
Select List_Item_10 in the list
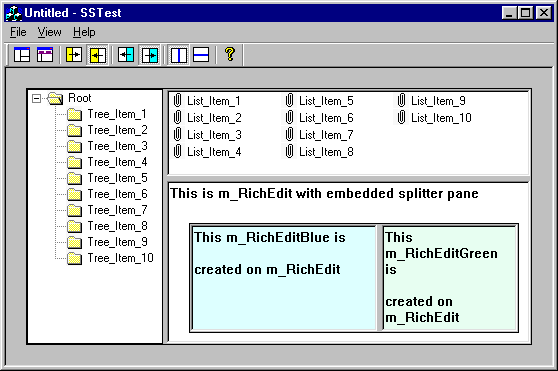point(441,118)
